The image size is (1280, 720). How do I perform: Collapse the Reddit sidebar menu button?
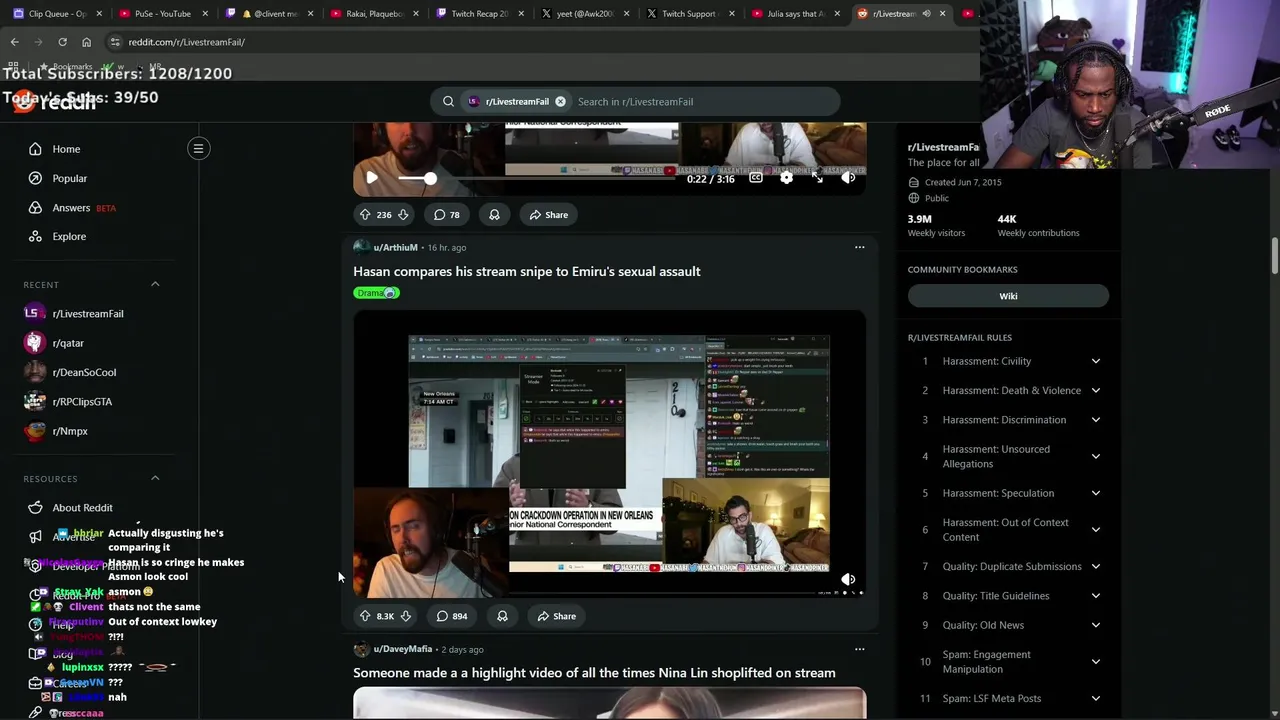point(198,149)
